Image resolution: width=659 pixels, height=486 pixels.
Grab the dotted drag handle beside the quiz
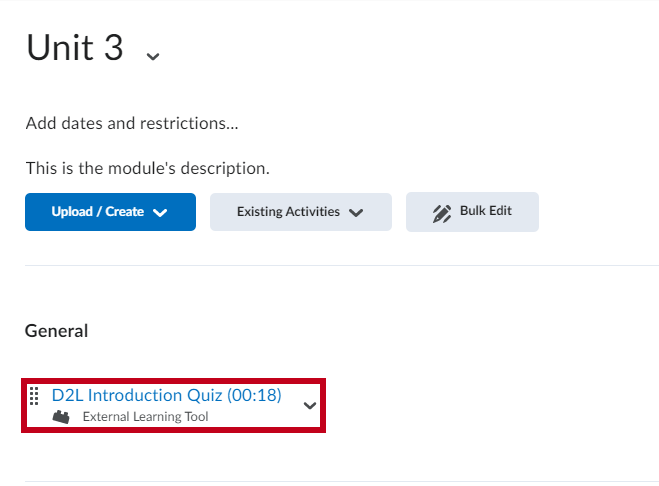pyautogui.click(x=34, y=396)
